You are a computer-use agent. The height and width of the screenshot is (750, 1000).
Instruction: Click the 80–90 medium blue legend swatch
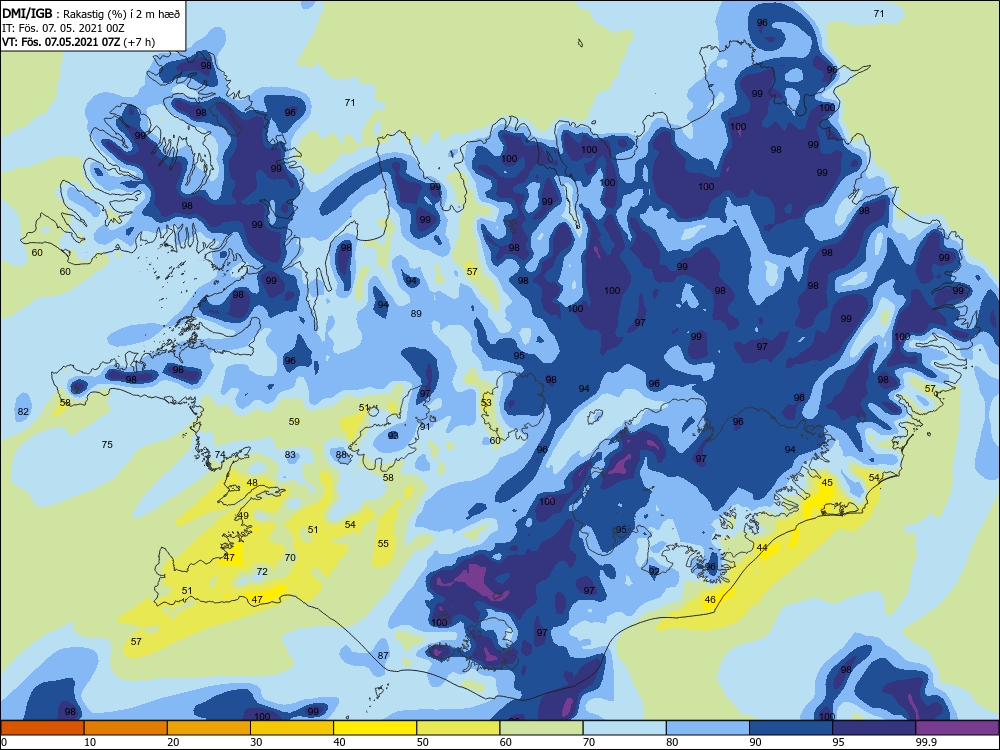(707, 728)
